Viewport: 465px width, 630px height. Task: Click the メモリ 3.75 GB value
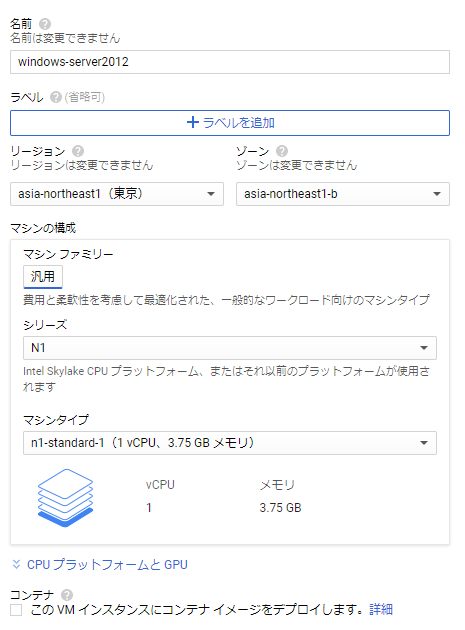(x=280, y=507)
